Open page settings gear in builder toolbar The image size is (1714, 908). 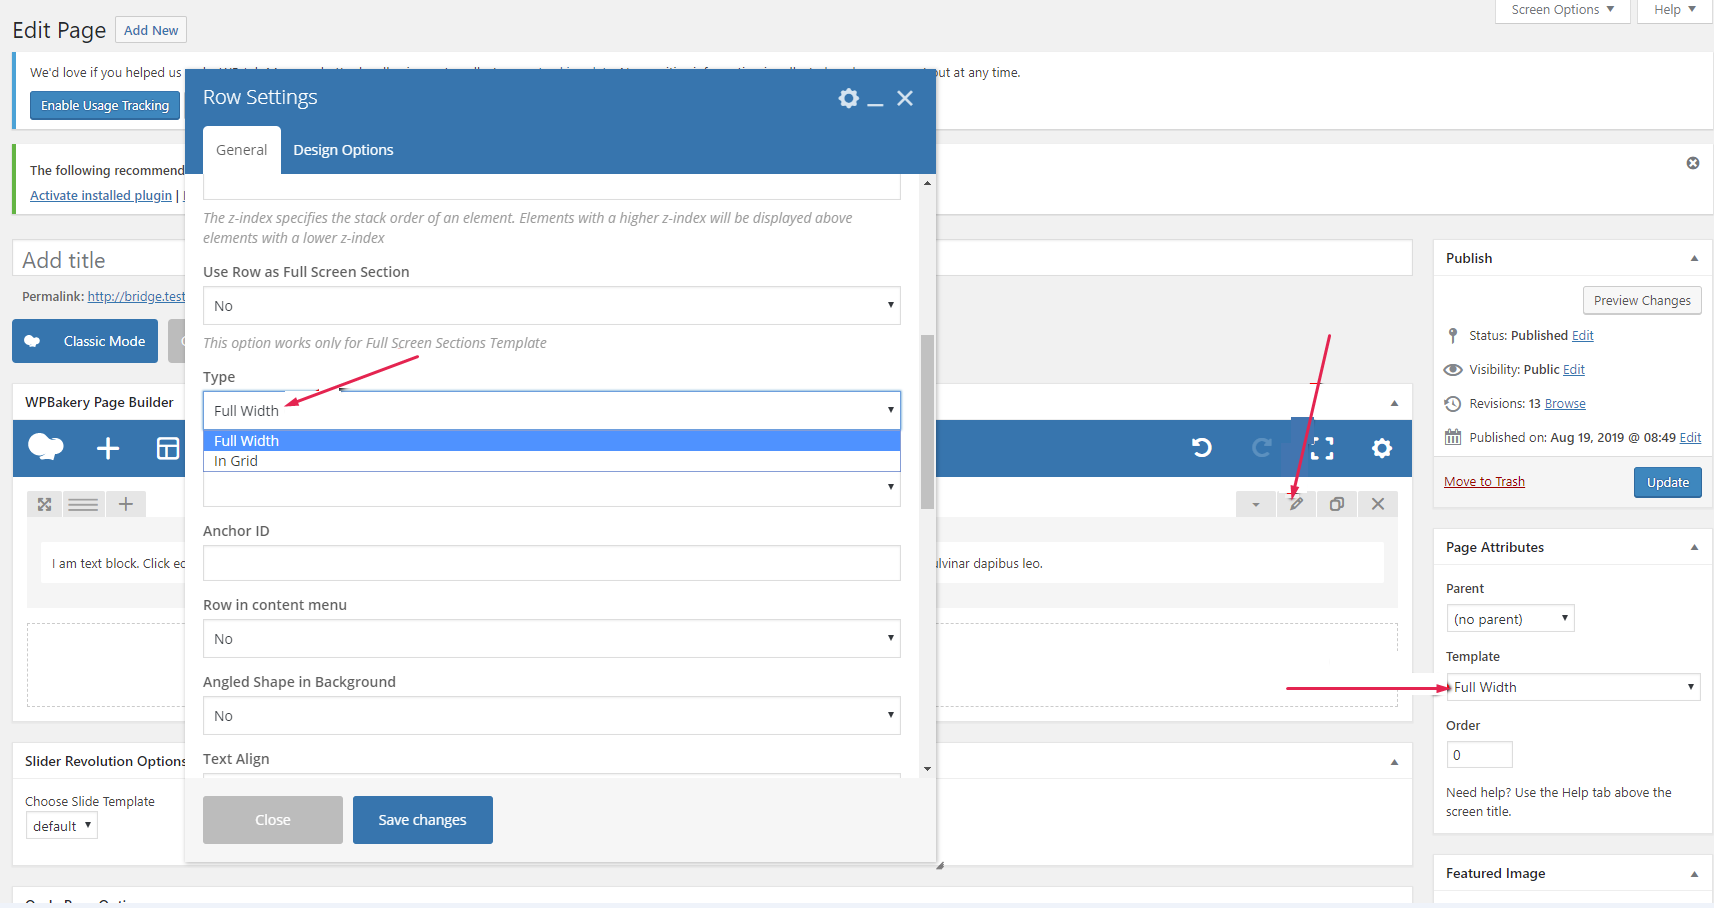pos(1381,449)
